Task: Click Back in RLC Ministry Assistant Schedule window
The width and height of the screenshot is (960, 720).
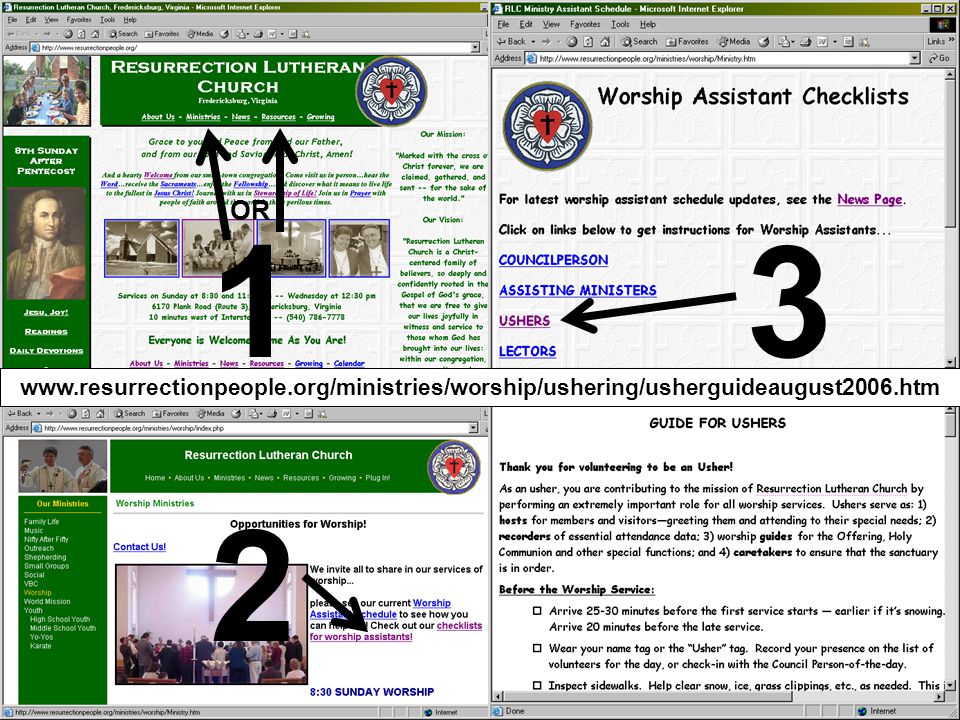Action: [511, 42]
